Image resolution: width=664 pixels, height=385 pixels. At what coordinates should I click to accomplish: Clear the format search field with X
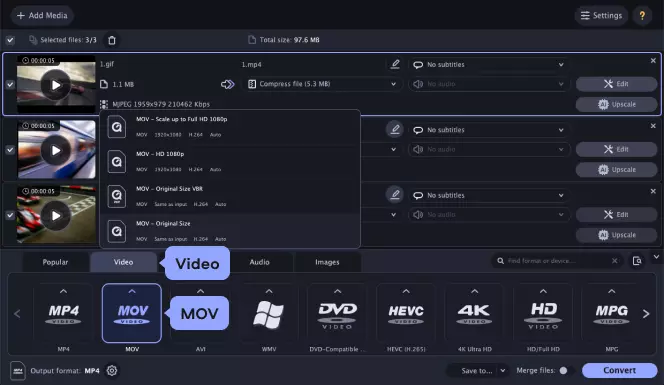click(614, 261)
